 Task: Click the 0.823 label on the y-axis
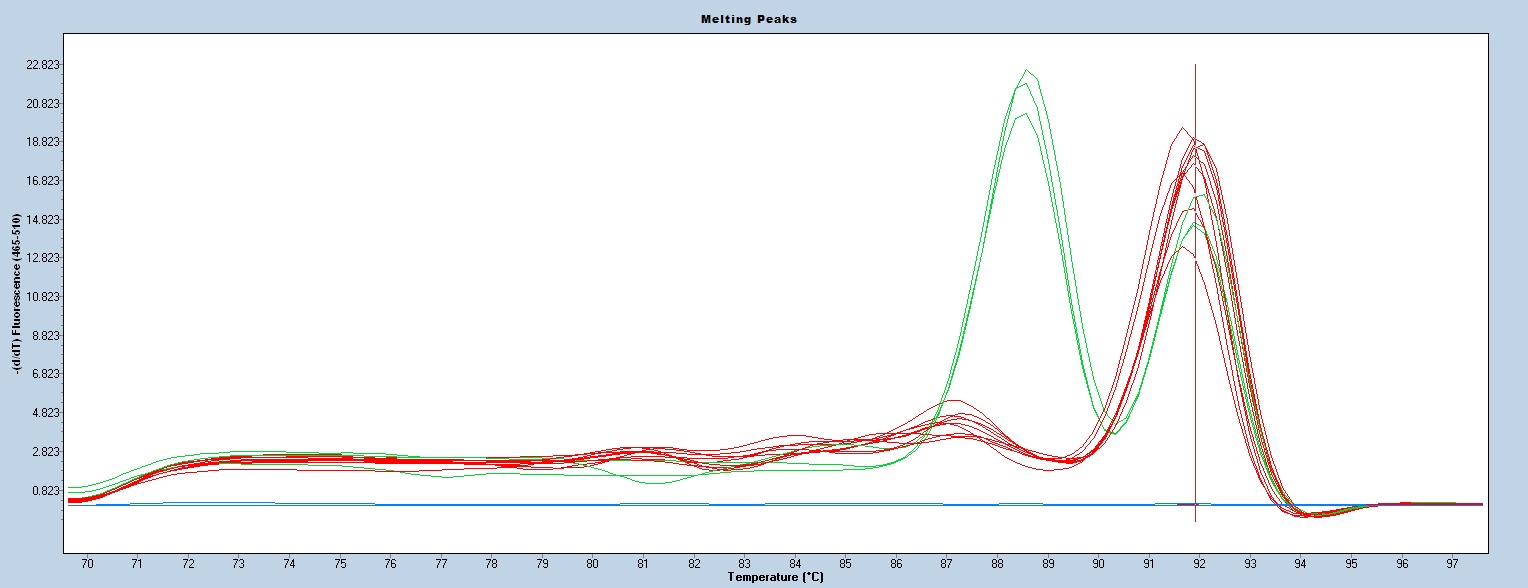click(44, 490)
